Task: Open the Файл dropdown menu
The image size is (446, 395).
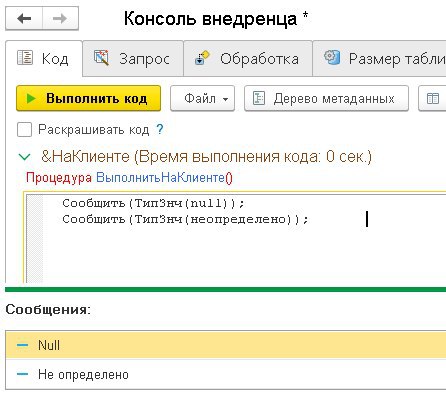Action: [202, 98]
